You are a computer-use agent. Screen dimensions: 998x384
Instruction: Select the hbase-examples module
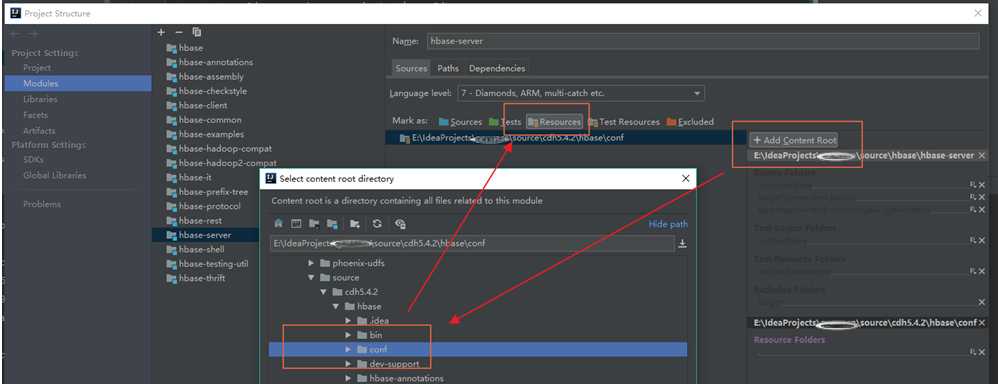point(205,134)
